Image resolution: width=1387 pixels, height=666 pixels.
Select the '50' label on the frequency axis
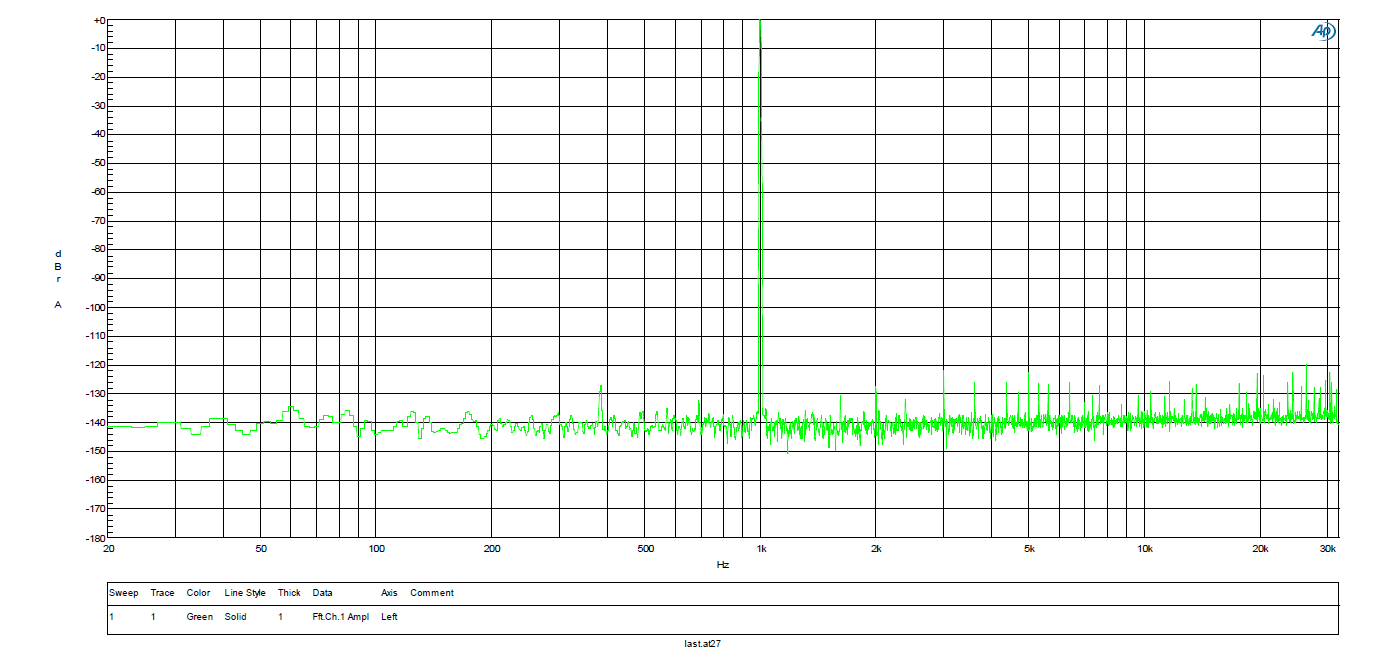(261, 549)
